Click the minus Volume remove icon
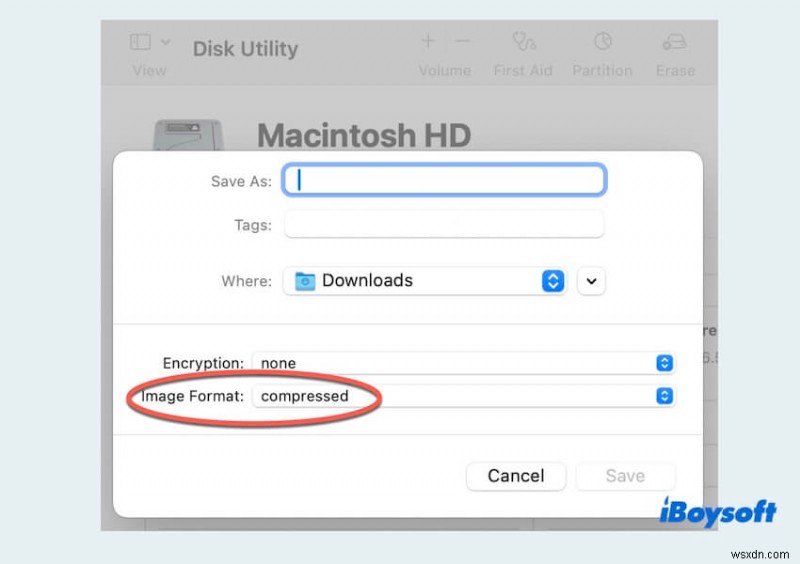The image size is (800, 564). pos(462,41)
